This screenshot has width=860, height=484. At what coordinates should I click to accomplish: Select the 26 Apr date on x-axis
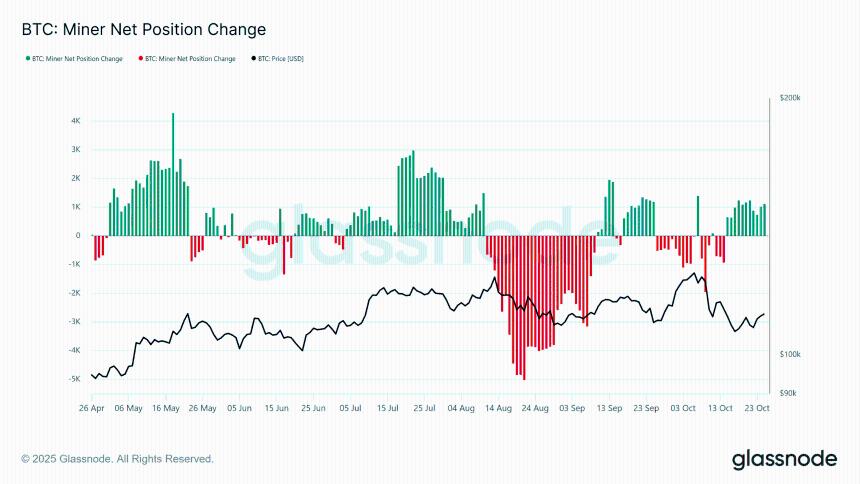[91, 408]
